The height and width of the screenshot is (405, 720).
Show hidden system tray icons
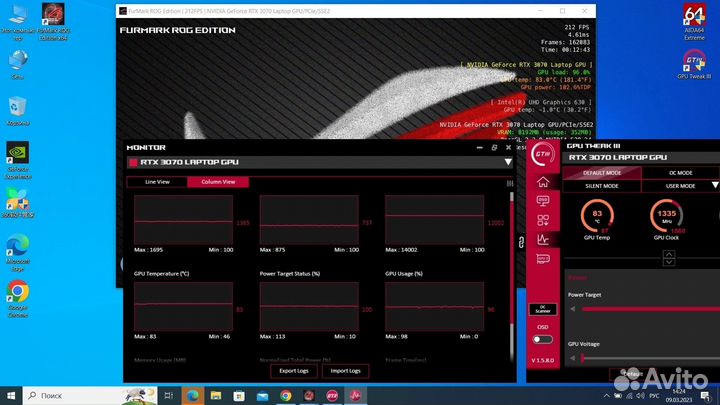tap(606, 395)
